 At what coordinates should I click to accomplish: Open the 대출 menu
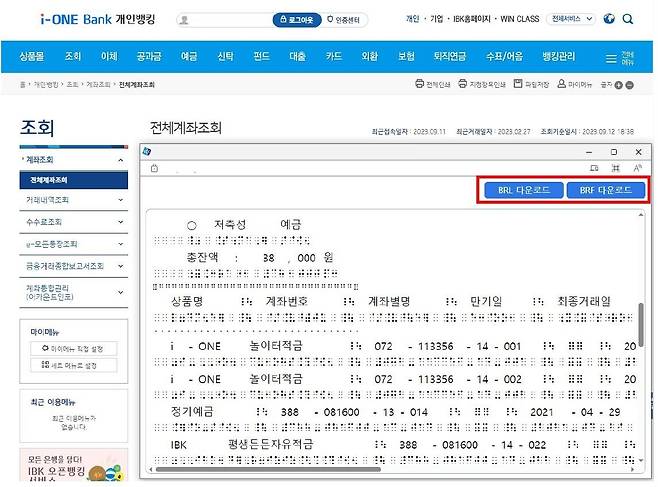(298, 56)
